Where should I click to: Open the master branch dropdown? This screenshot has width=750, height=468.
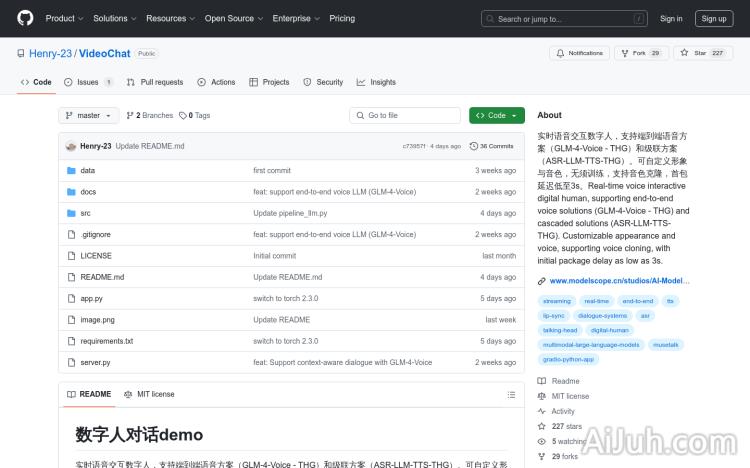tap(89, 116)
